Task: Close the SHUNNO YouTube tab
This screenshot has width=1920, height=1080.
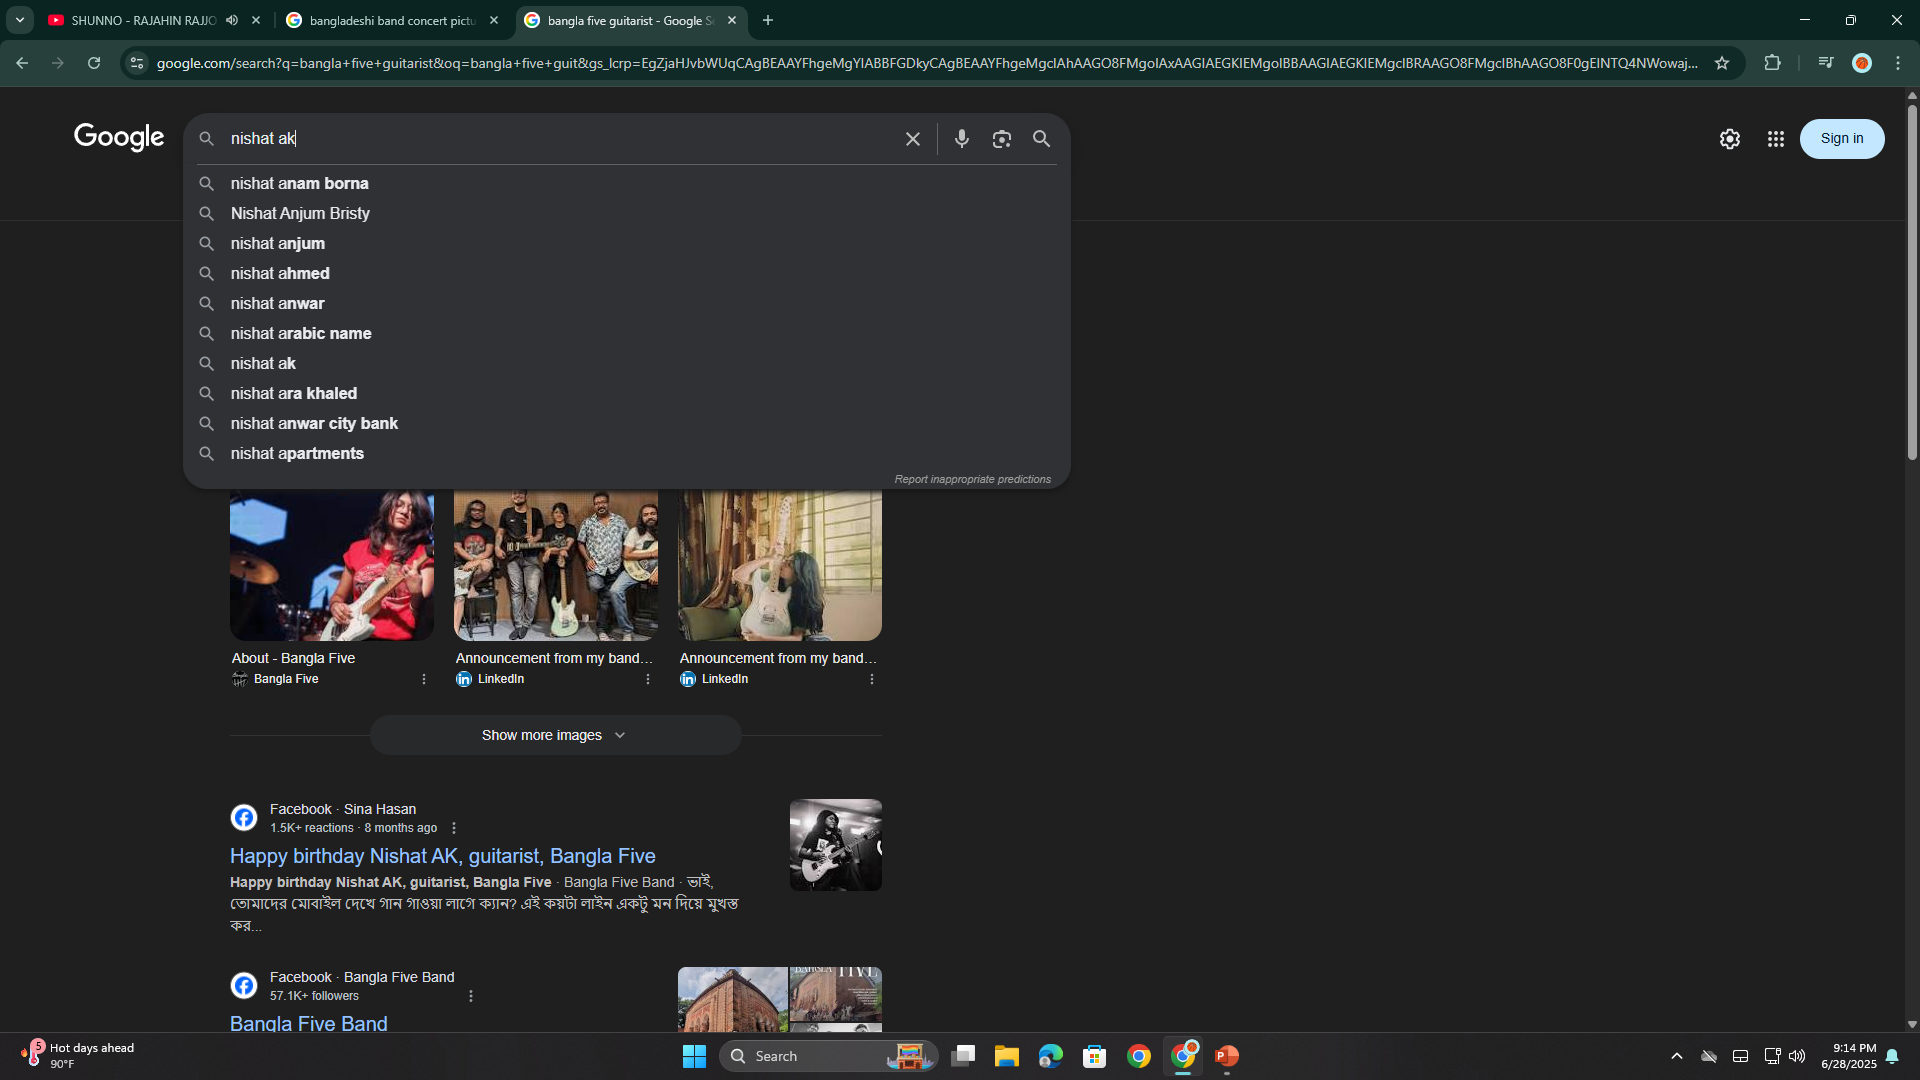Action: tap(256, 20)
